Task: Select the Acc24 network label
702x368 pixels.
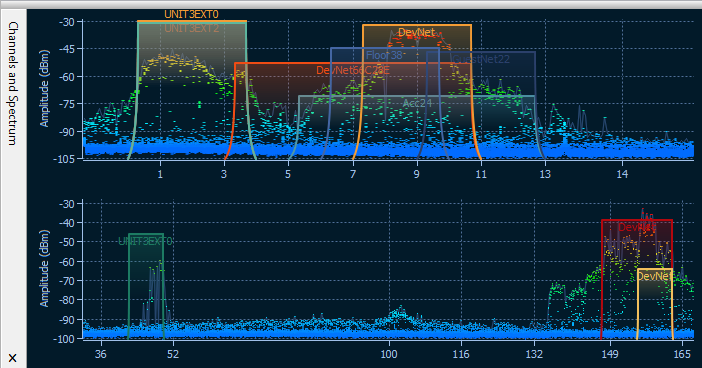Action: point(417,103)
